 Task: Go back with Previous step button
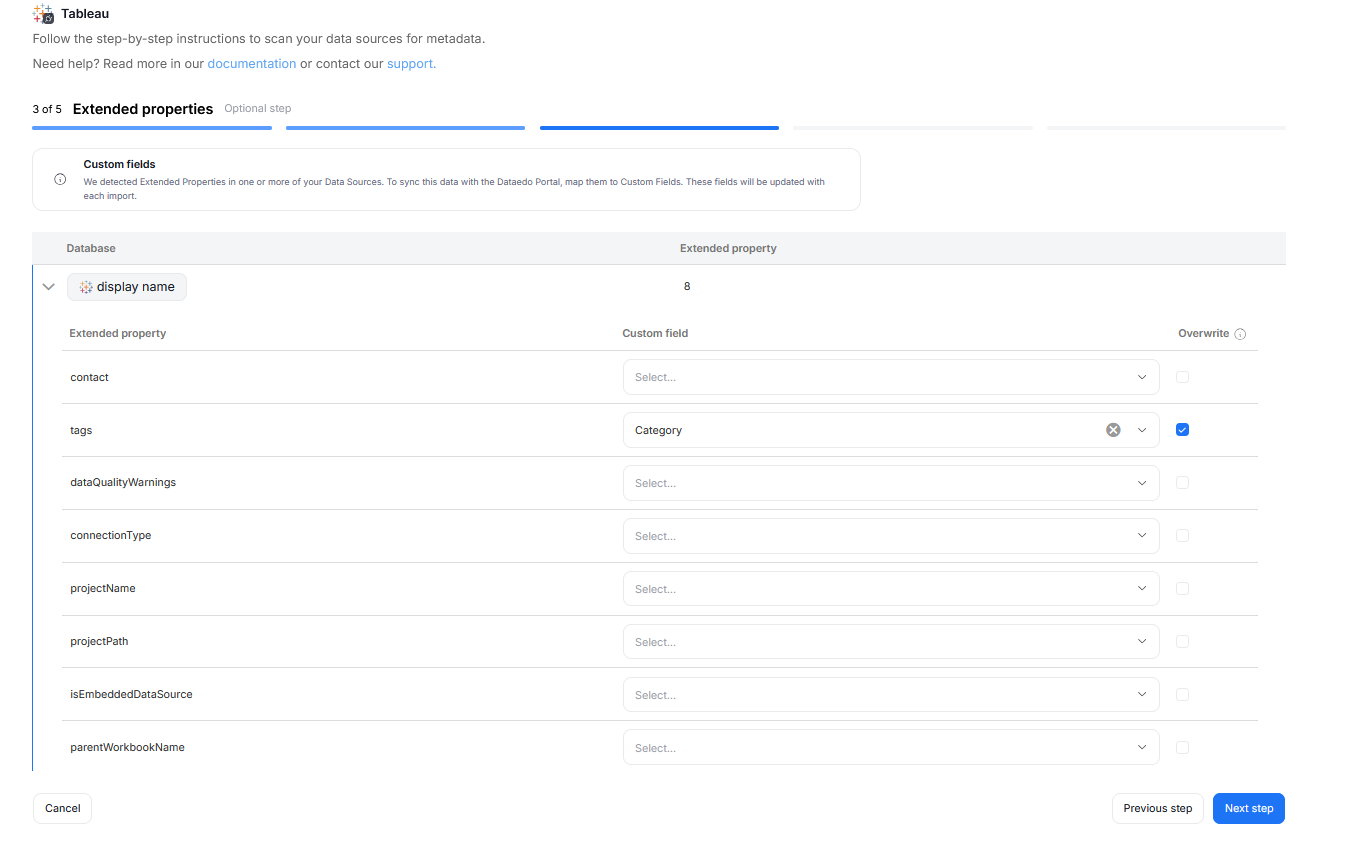1157,808
